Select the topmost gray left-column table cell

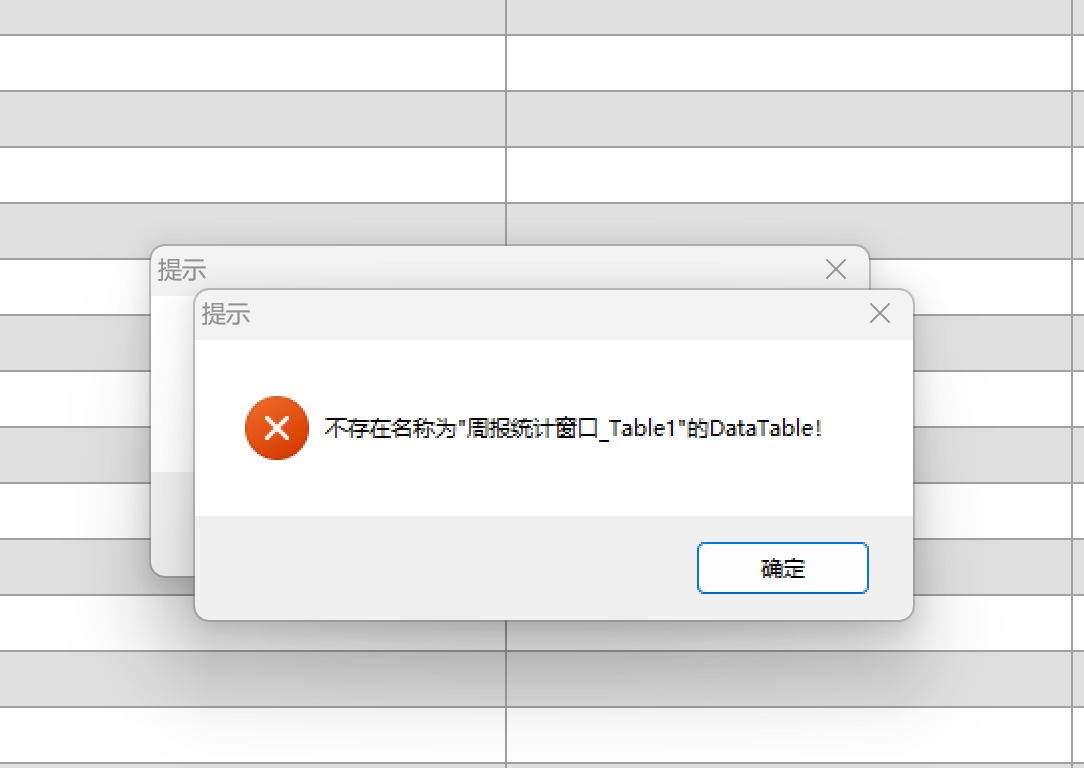point(252,17)
